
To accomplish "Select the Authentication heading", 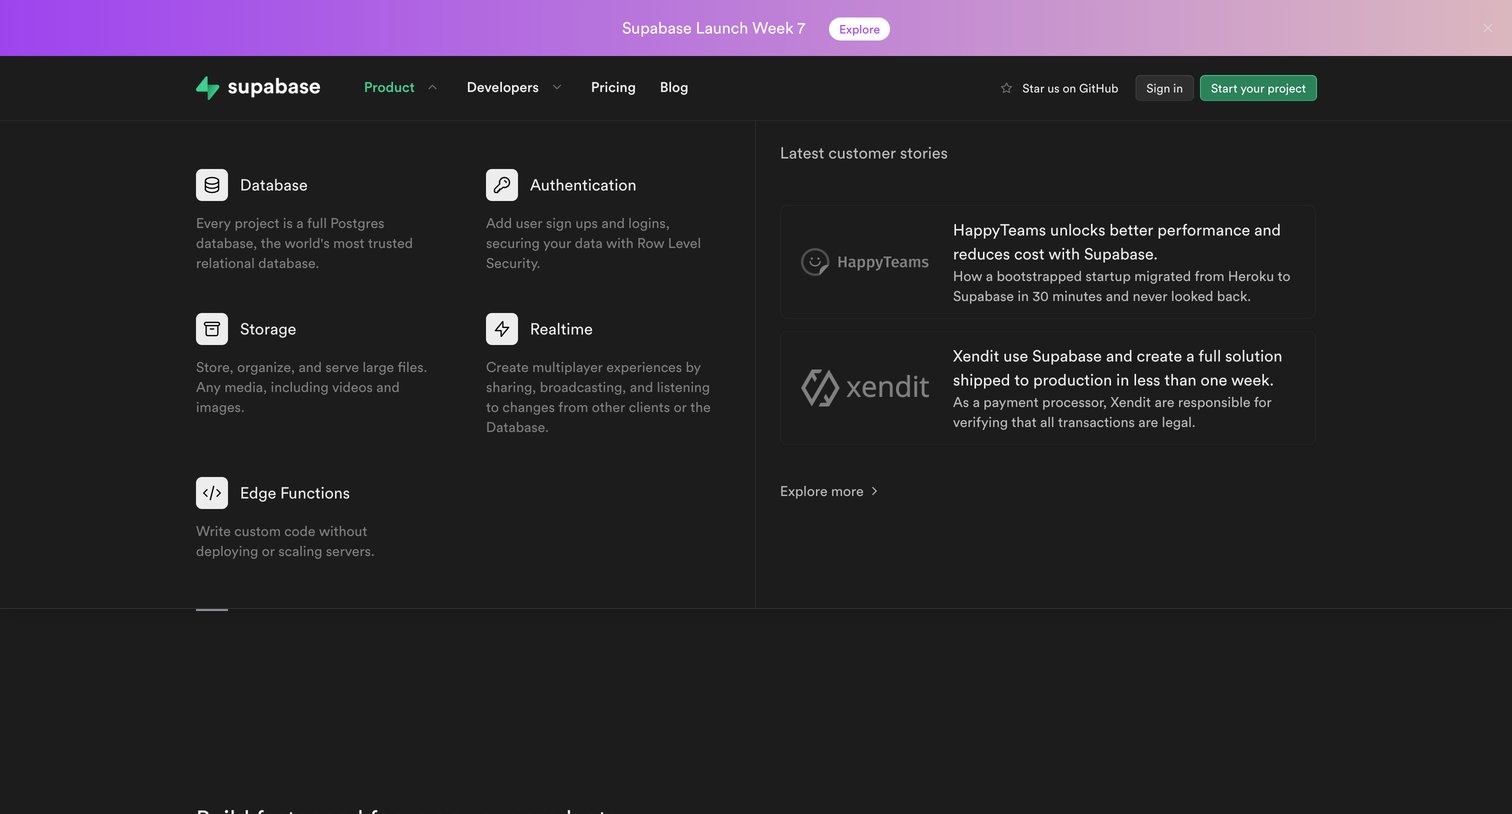I will (x=583, y=185).
